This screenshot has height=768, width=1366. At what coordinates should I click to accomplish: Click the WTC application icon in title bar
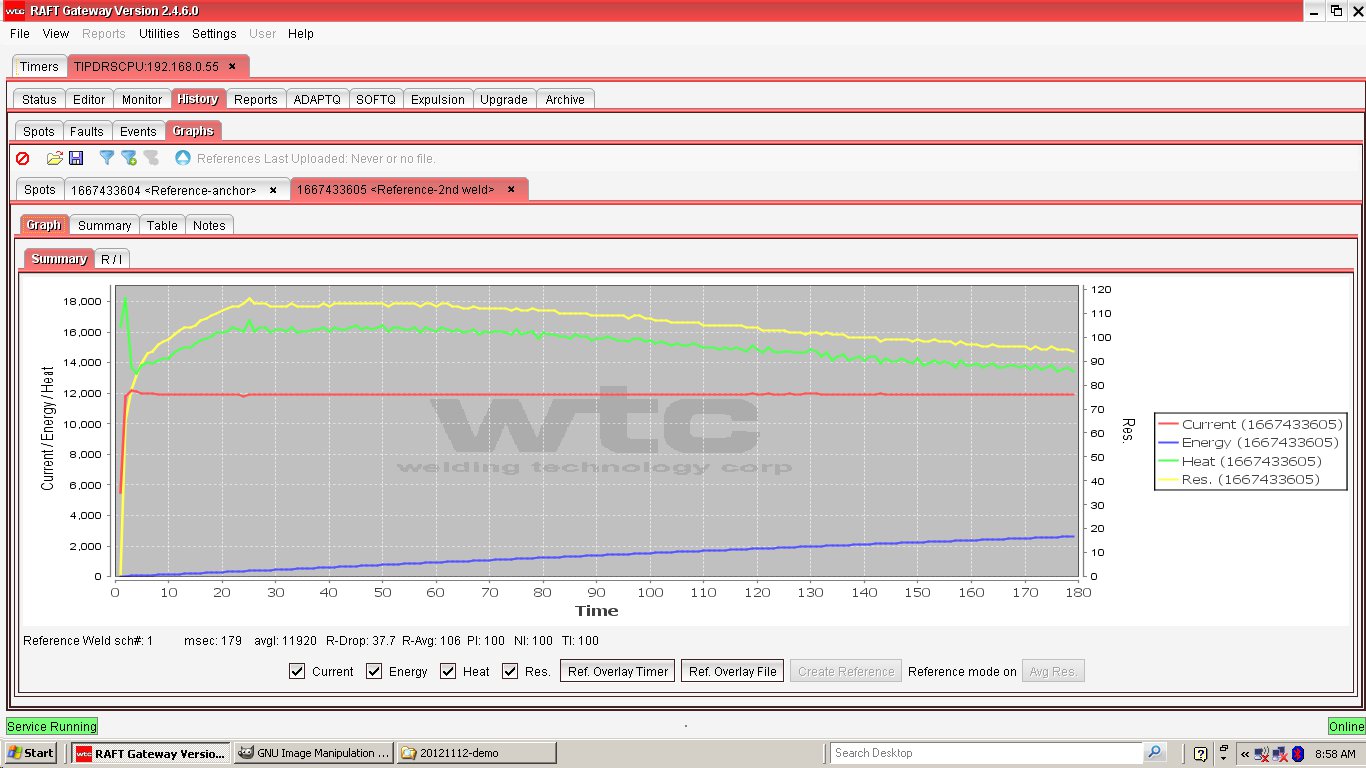tap(14, 11)
